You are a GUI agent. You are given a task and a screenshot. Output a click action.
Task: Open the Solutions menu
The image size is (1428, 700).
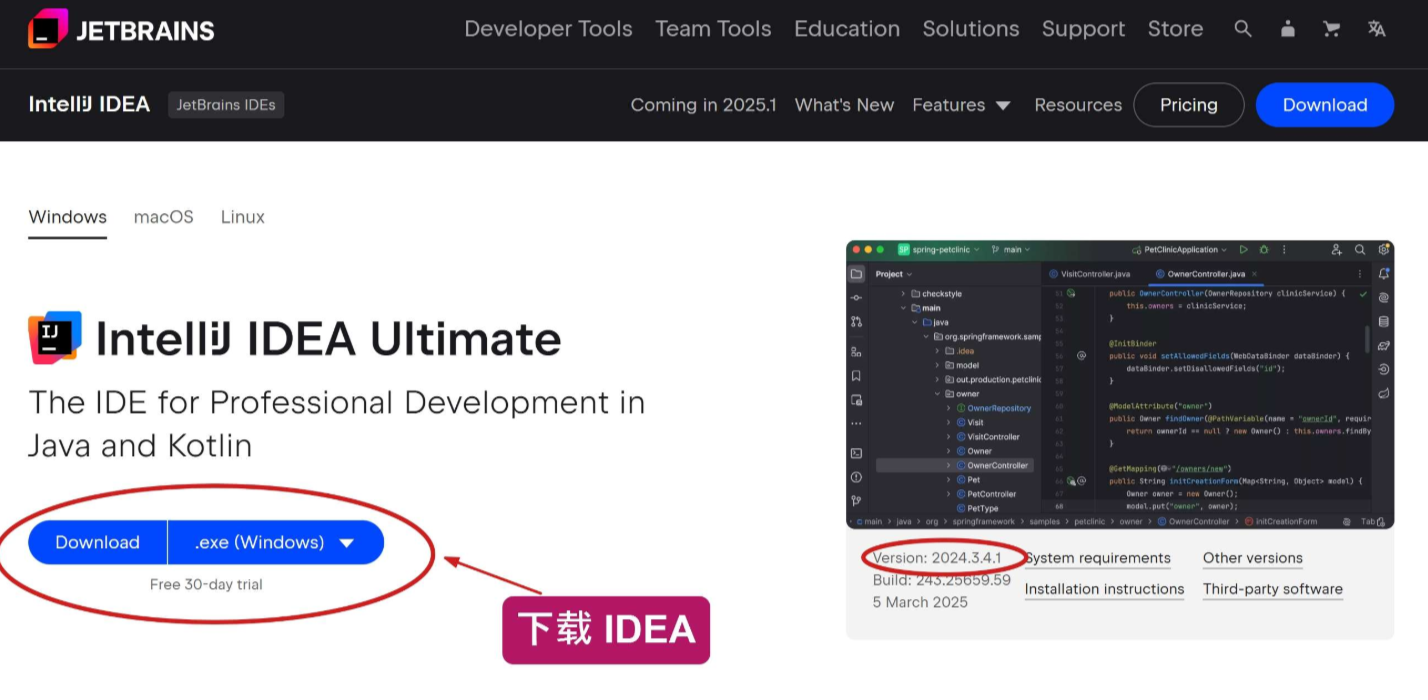point(971,29)
